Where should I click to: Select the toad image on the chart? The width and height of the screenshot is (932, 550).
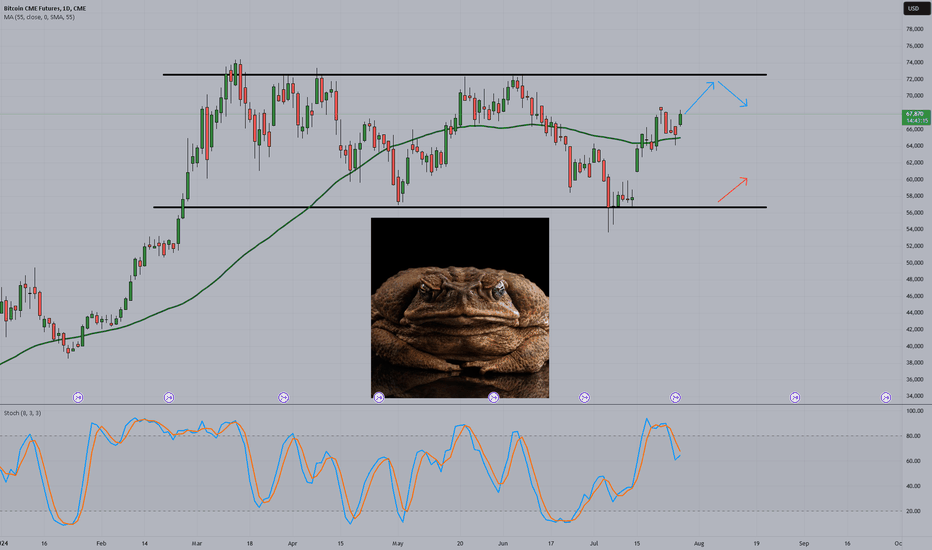[460, 307]
